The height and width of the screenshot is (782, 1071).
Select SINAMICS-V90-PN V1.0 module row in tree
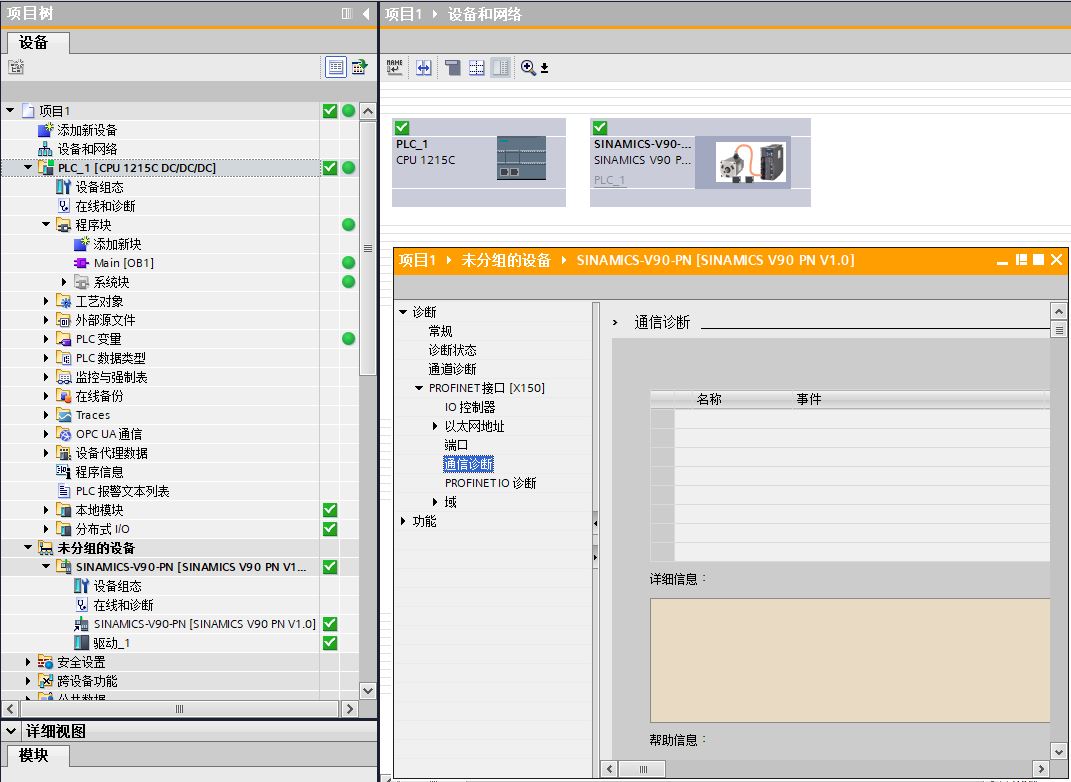(204, 624)
